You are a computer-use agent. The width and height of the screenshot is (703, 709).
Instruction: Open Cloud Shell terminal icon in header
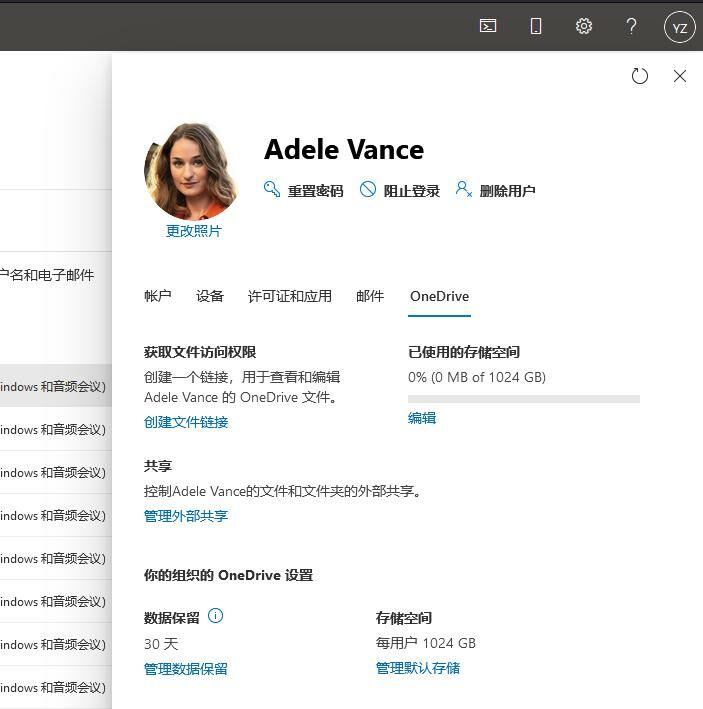click(x=488, y=27)
